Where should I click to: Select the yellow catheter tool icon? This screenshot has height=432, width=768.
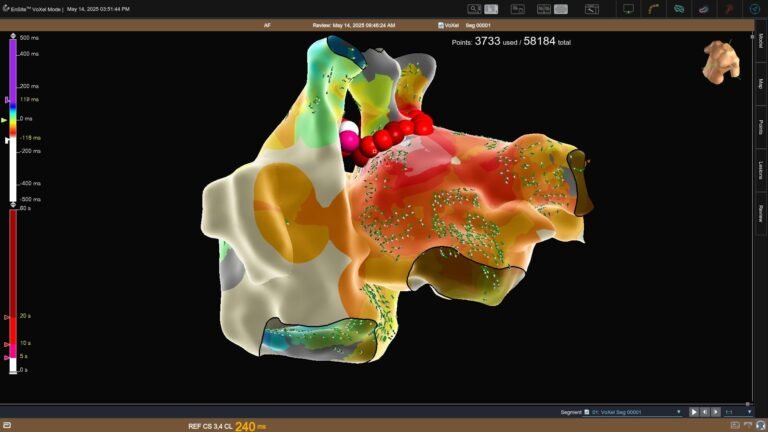[x=654, y=9]
